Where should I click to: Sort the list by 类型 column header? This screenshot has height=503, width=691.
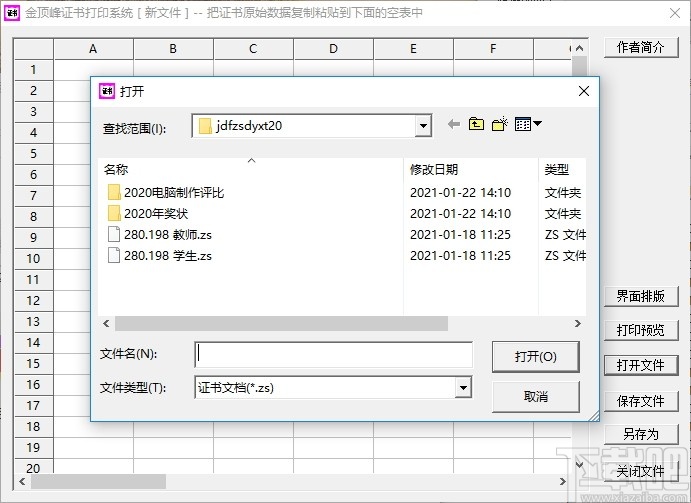[x=562, y=170]
